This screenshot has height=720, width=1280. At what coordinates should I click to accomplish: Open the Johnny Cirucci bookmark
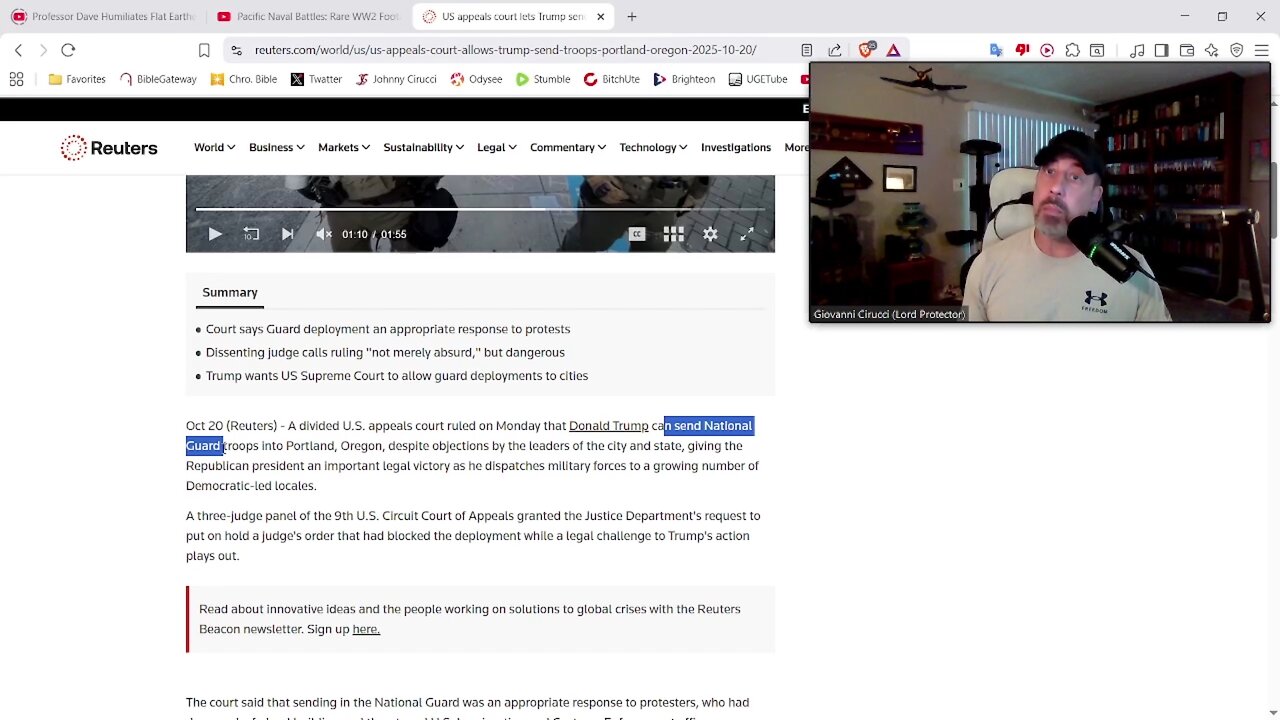[395, 79]
